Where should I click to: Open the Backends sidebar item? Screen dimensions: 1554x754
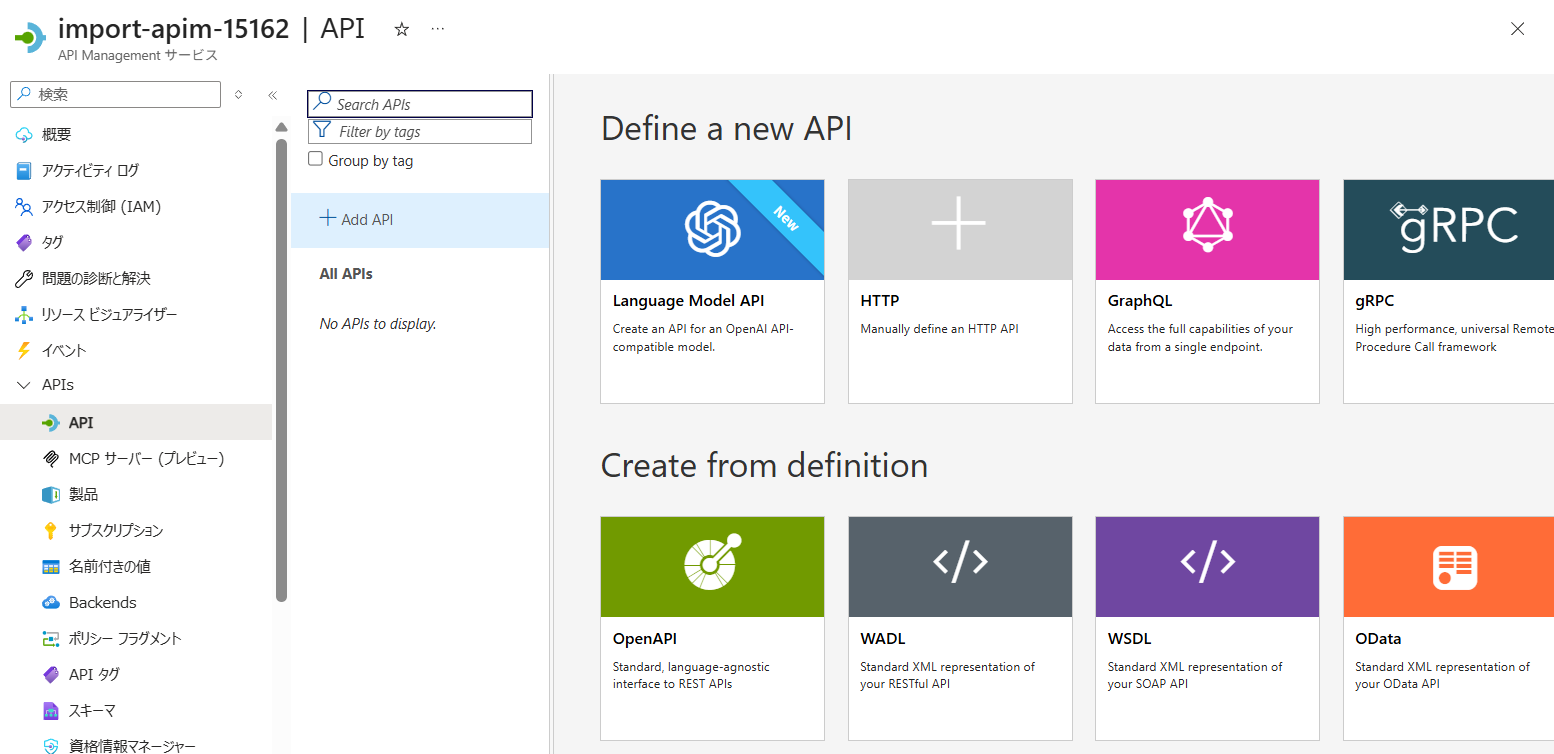pos(102,603)
